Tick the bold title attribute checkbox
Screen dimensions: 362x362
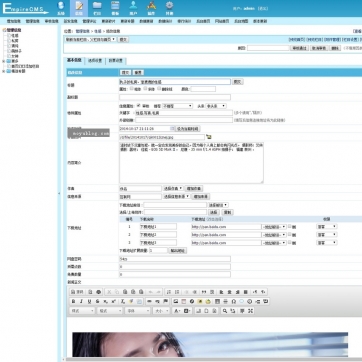(x=132, y=89)
